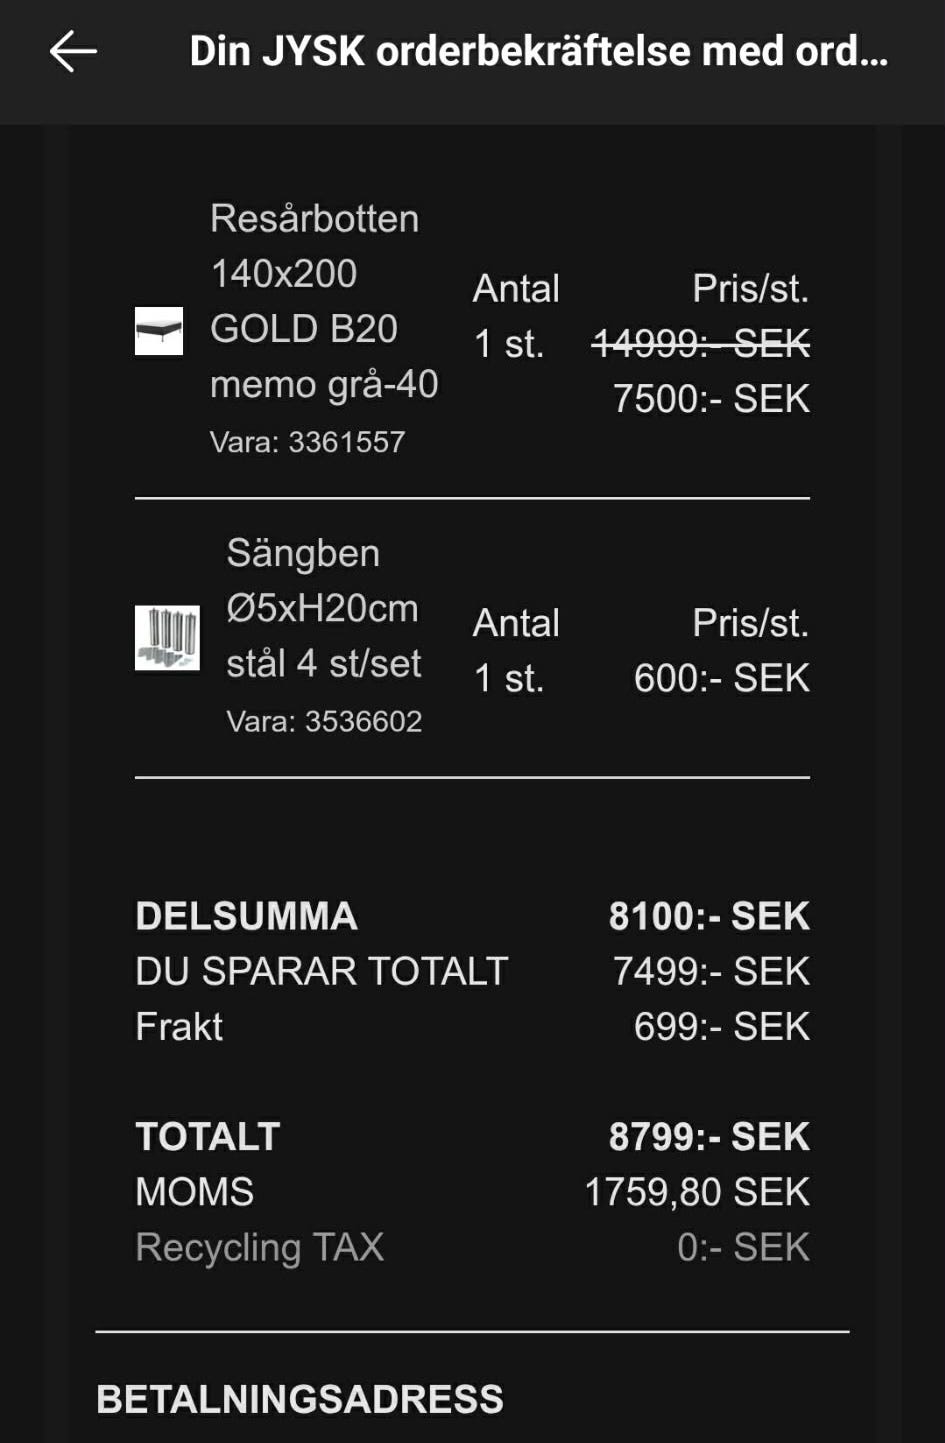Tap the 600 SEK bed legs price
The height and width of the screenshot is (1443, 945).
click(721, 678)
